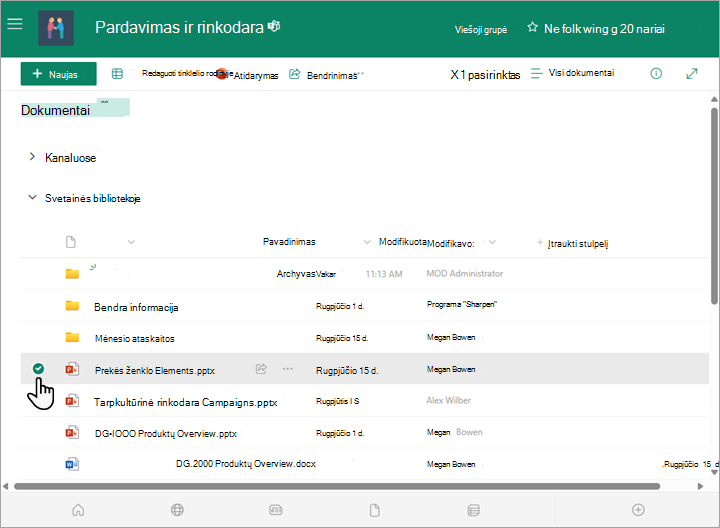Image resolution: width=720 pixels, height=528 pixels.
Task: Open Tarpkultūrinė rinkodara Campaigns.pptx
Action: (186, 403)
